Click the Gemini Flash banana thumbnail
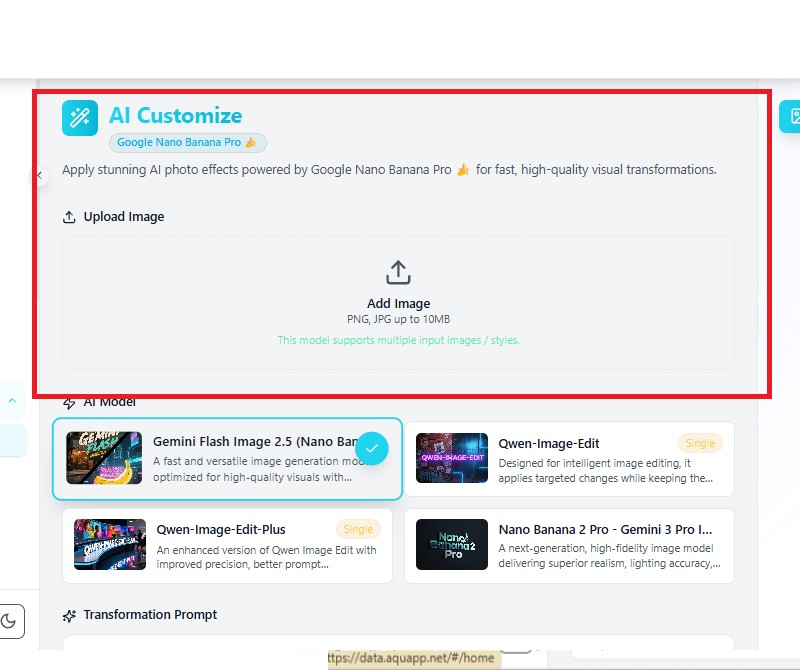 (104, 458)
